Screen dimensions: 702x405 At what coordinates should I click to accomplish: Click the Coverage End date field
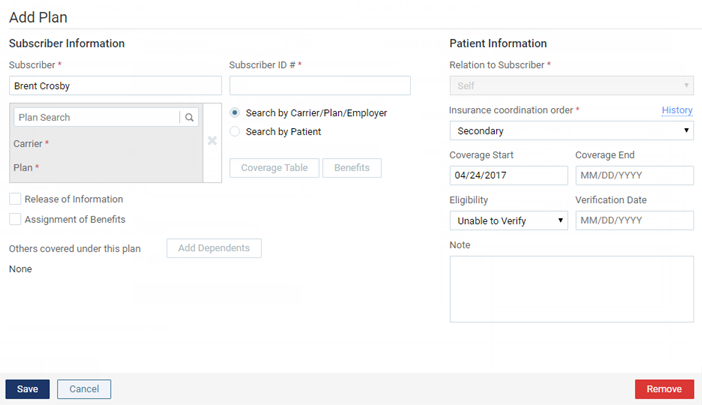tap(634, 175)
